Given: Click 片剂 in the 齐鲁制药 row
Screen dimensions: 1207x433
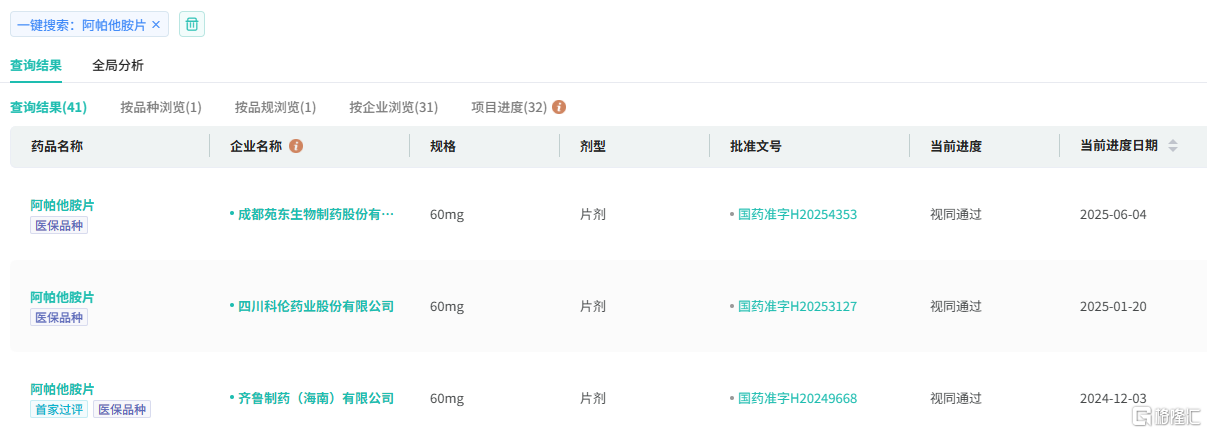Looking at the screenshot, I should (x=593, y=398).
